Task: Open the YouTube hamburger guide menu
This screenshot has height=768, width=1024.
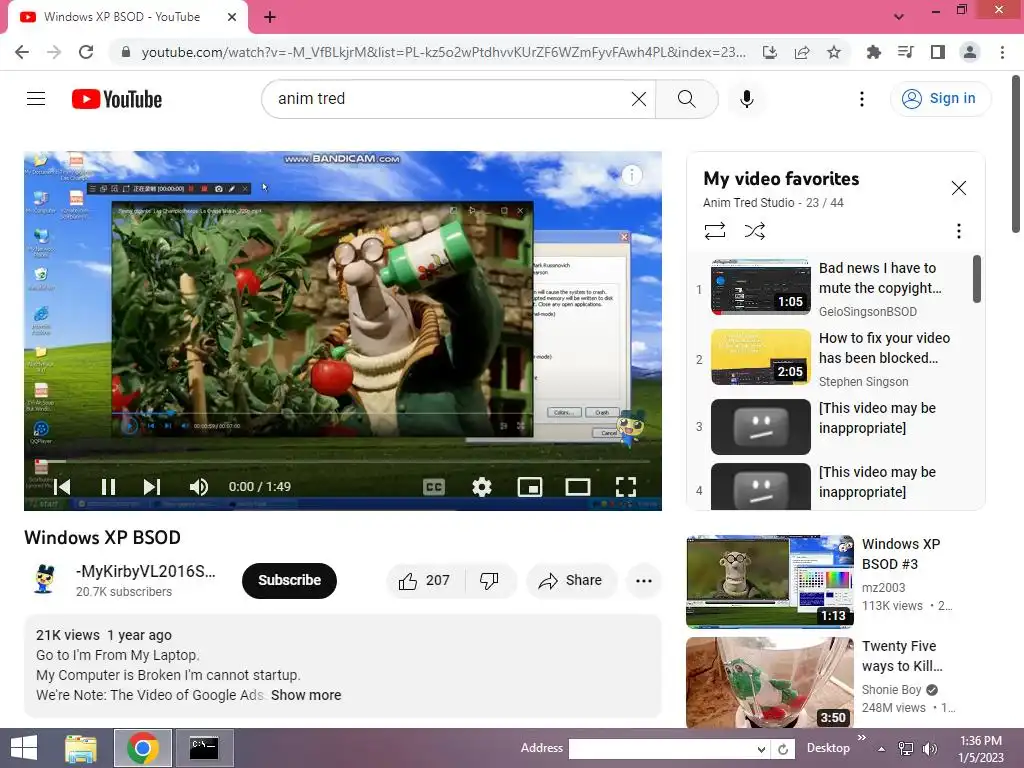Action: click(x=36, y=99)
